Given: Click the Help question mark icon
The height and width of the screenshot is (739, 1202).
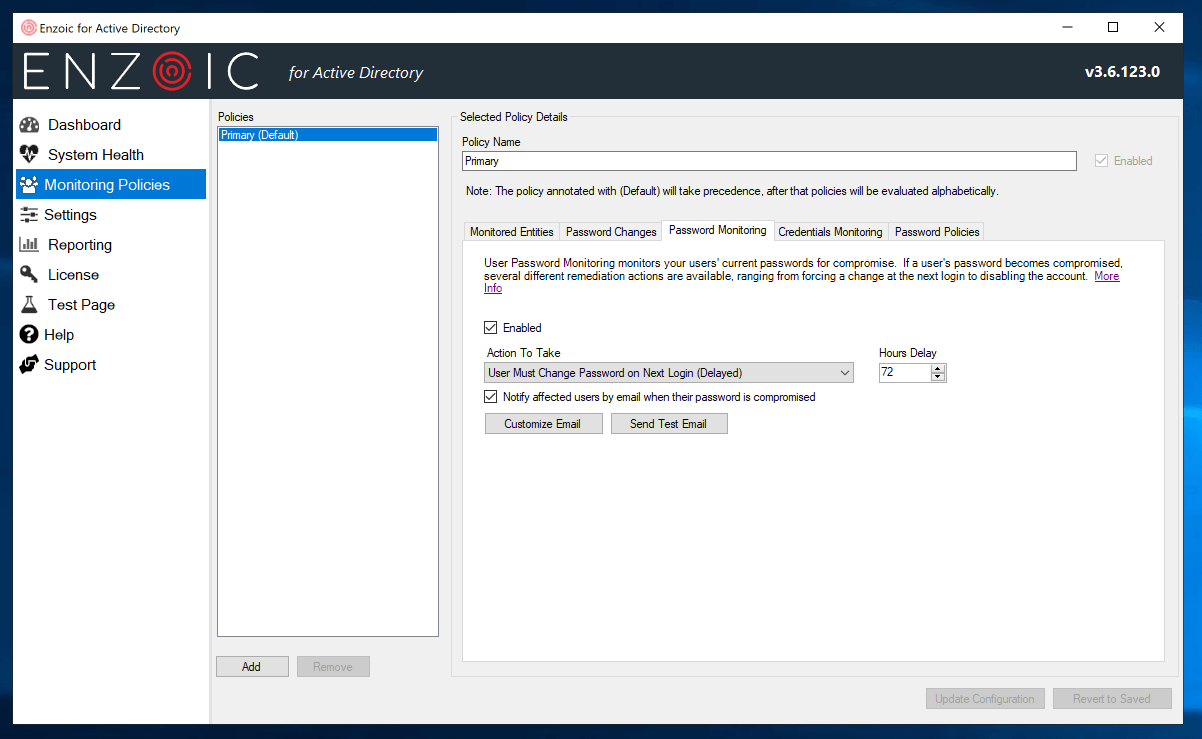Looking at the screenshot, I should (28, 335).
